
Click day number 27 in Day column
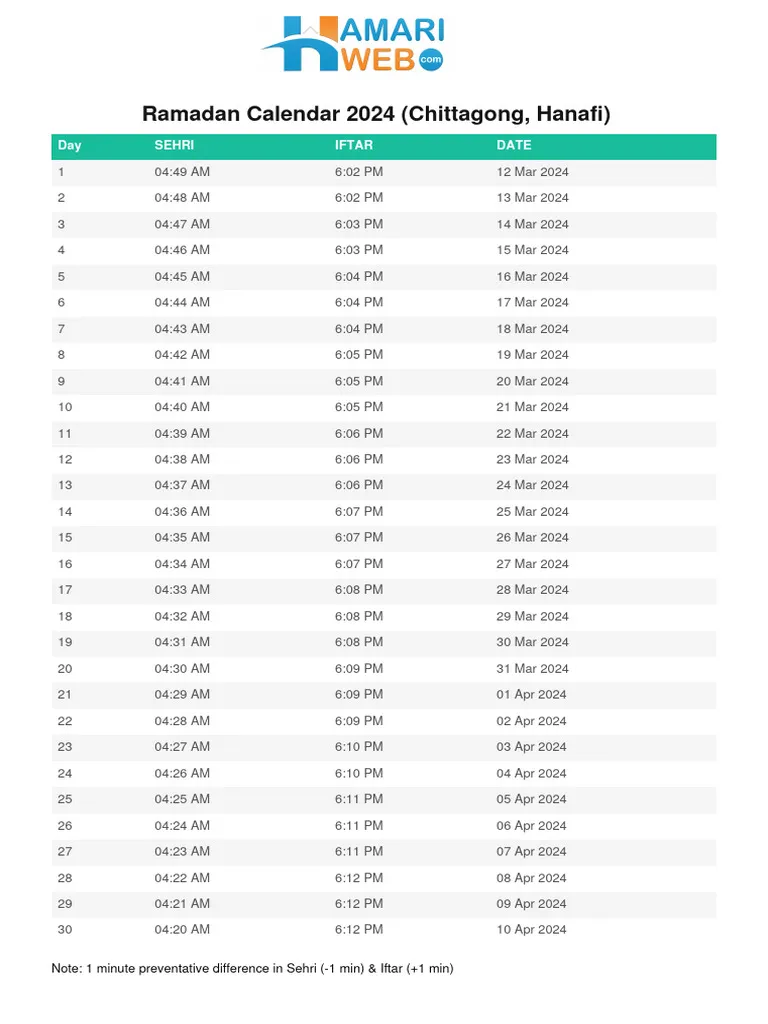point(65,851)
